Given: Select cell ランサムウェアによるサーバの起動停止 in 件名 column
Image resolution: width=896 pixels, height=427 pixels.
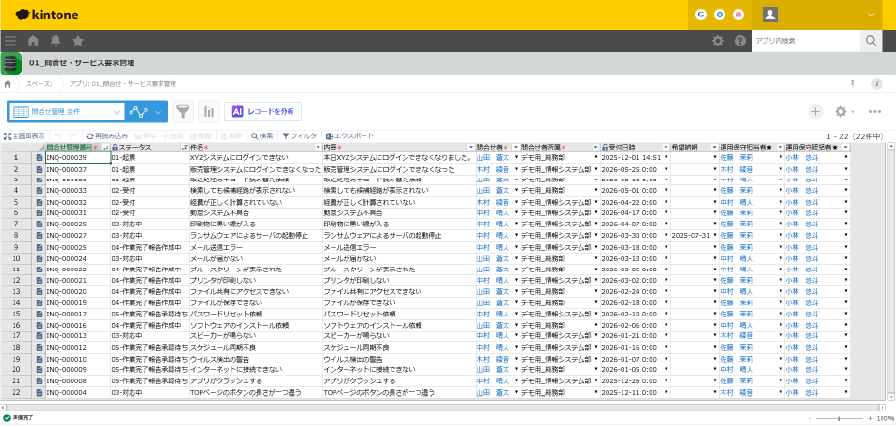Looking at the screenshot, I should 255,236.
